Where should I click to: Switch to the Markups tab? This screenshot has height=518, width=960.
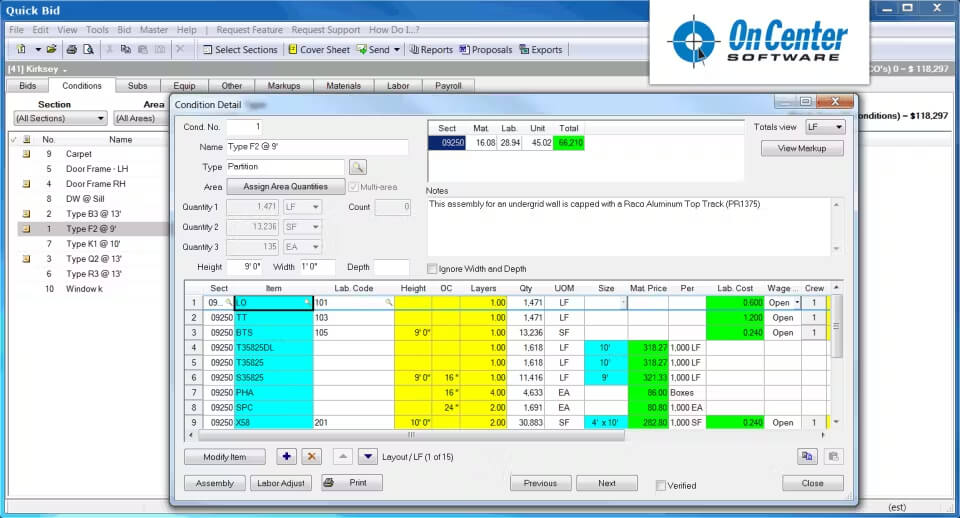[283, 86]
